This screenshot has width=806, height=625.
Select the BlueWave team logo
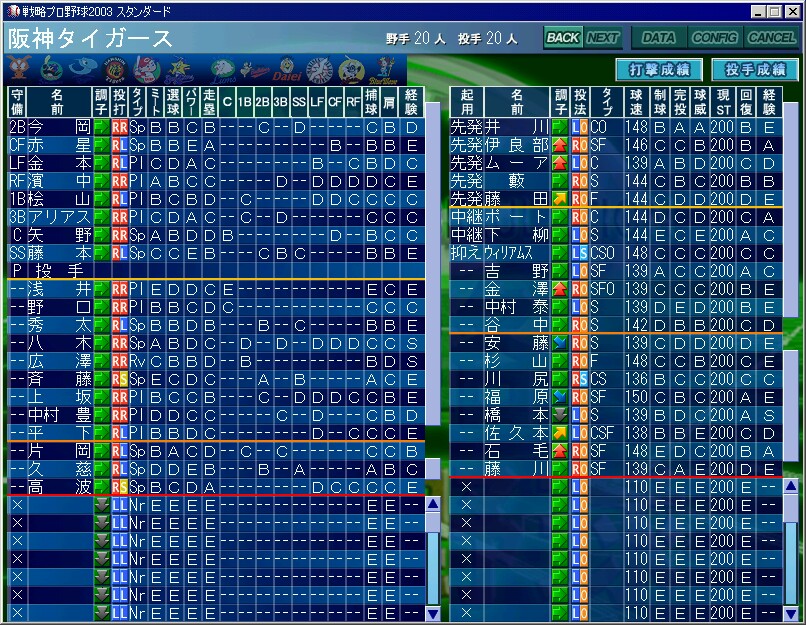[x=385, y=69]
